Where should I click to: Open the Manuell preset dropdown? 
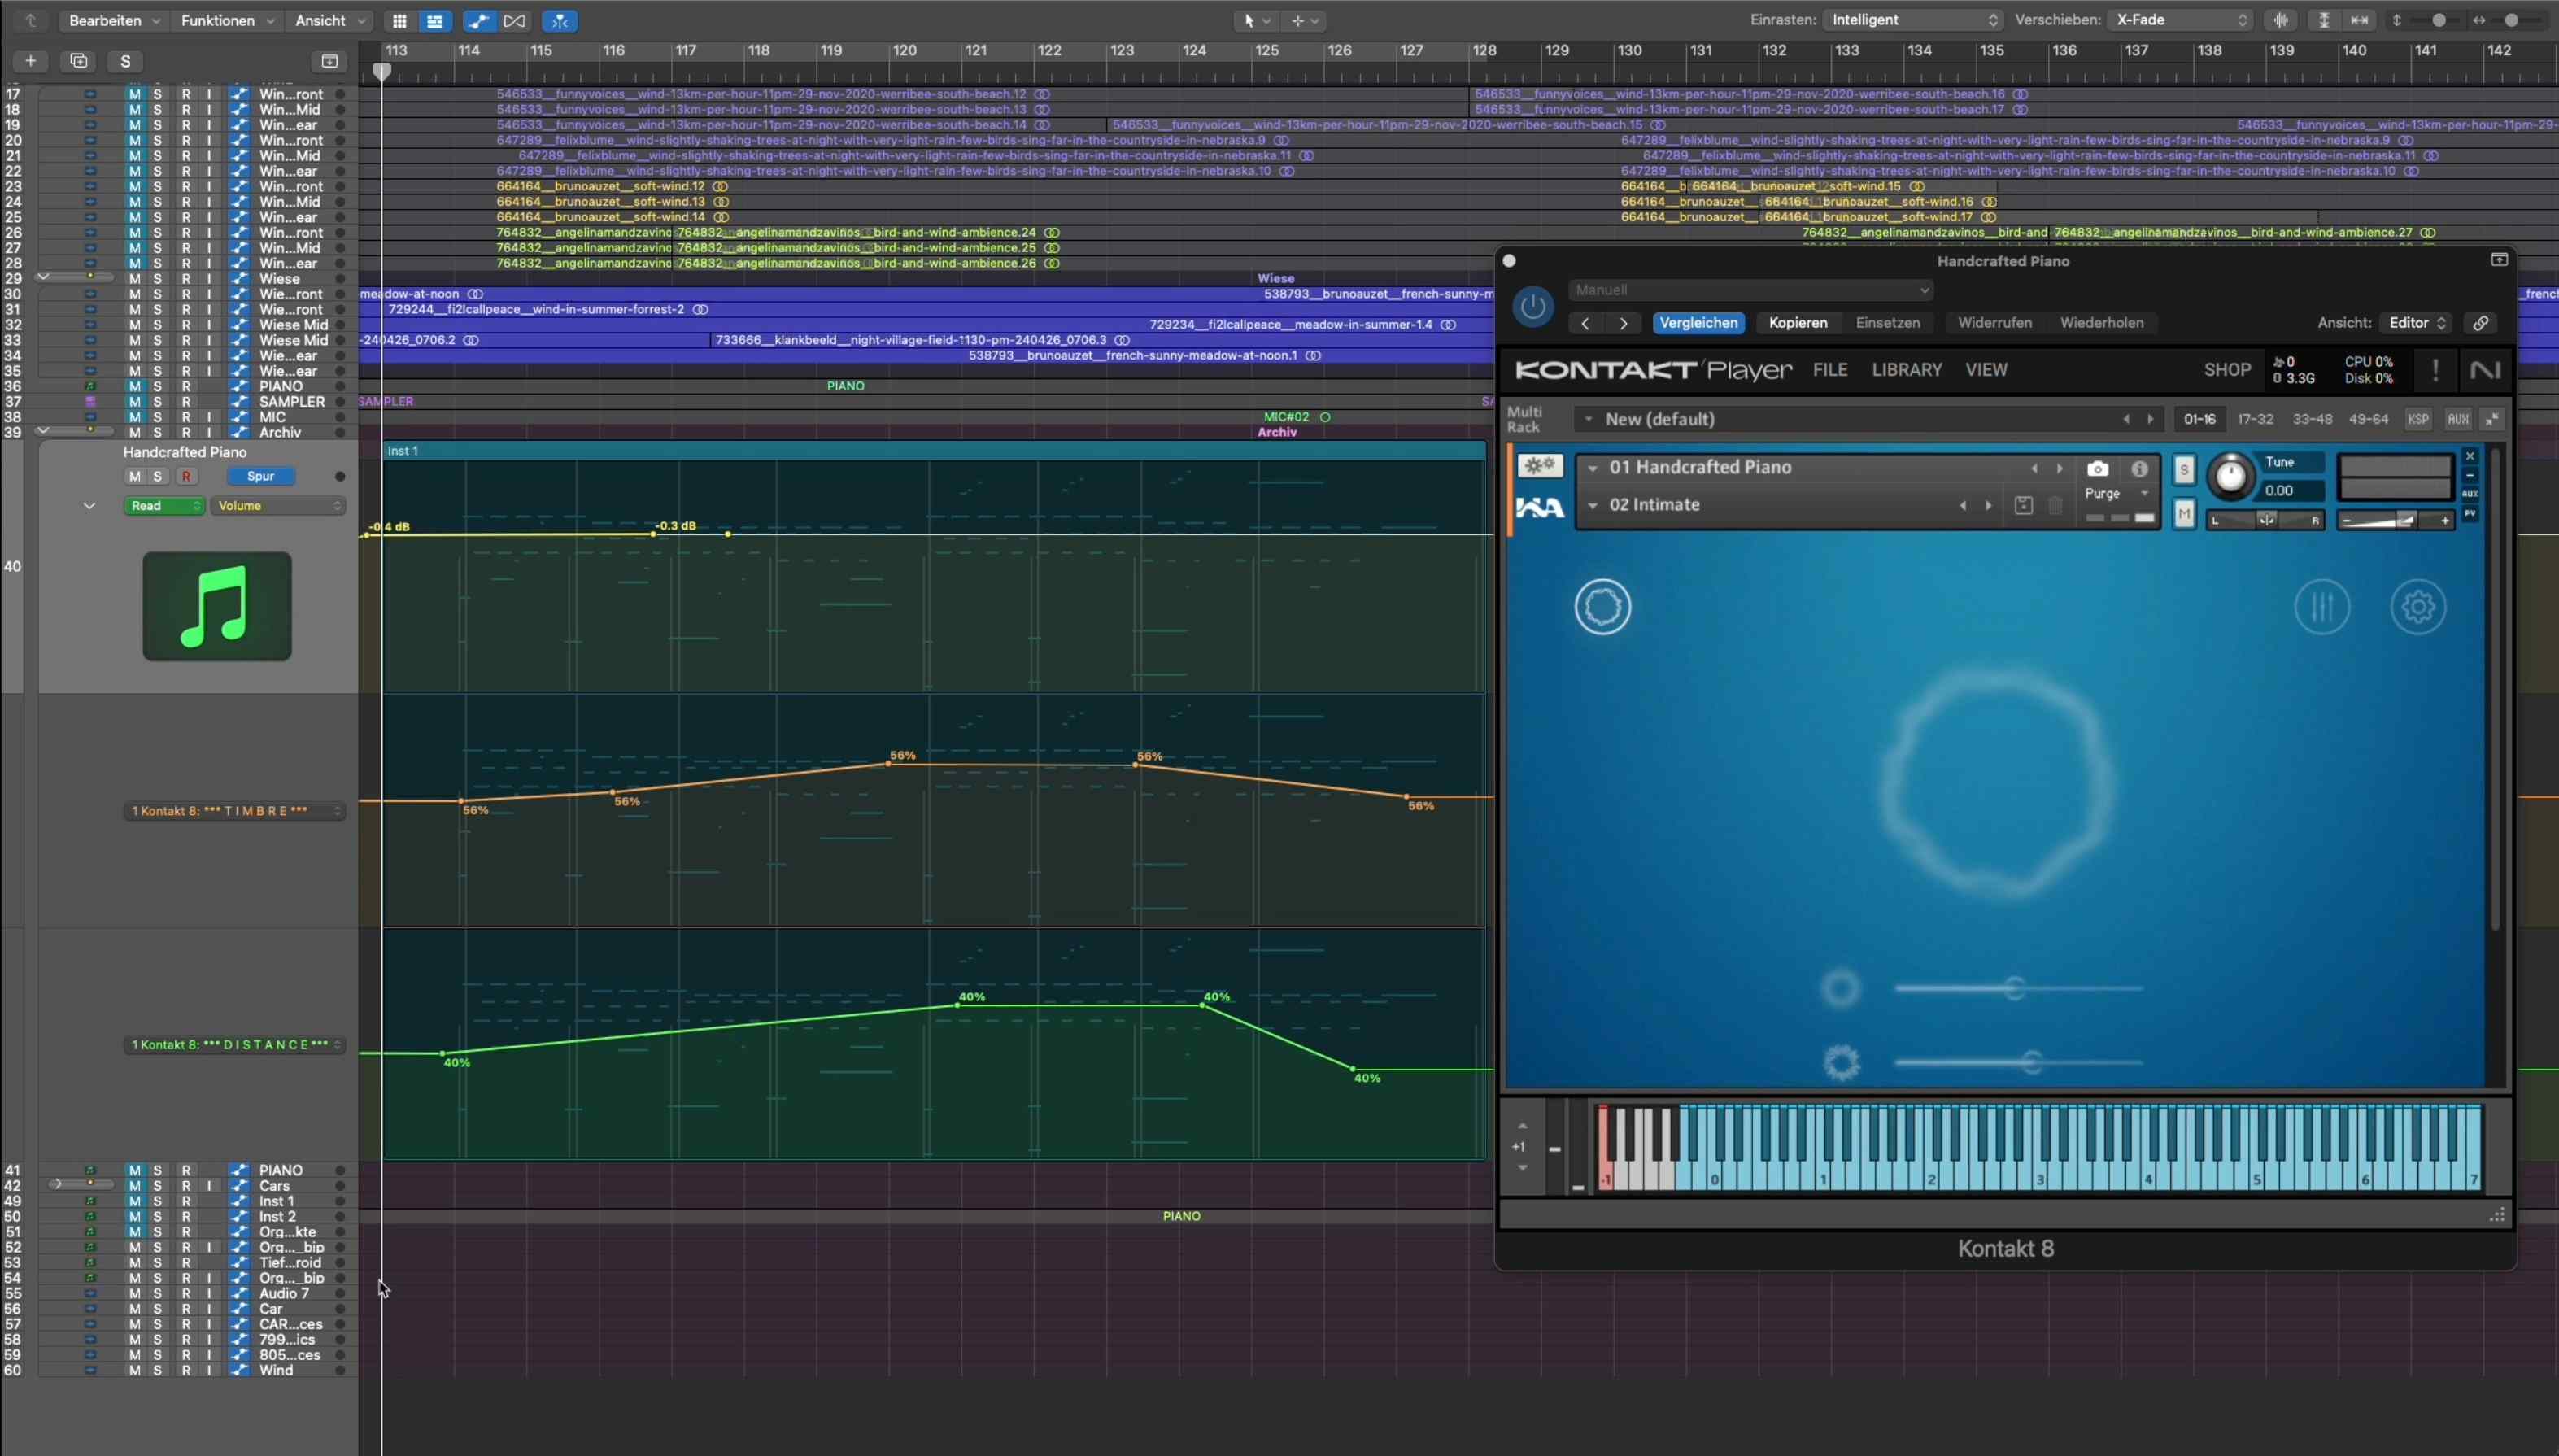(1749, 290)
